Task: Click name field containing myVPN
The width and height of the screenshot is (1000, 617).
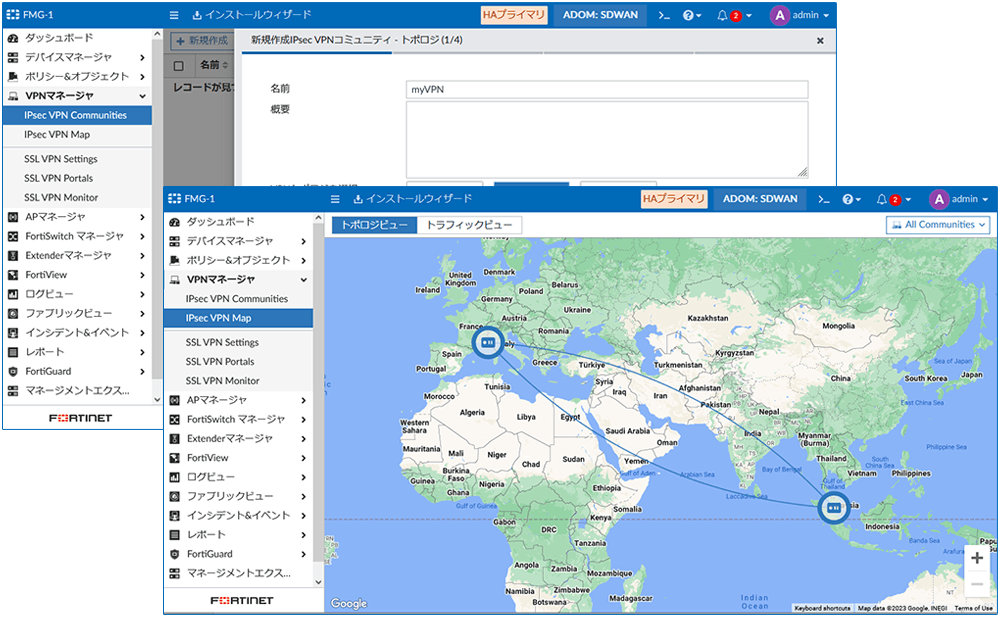Action: click(607, 89)
